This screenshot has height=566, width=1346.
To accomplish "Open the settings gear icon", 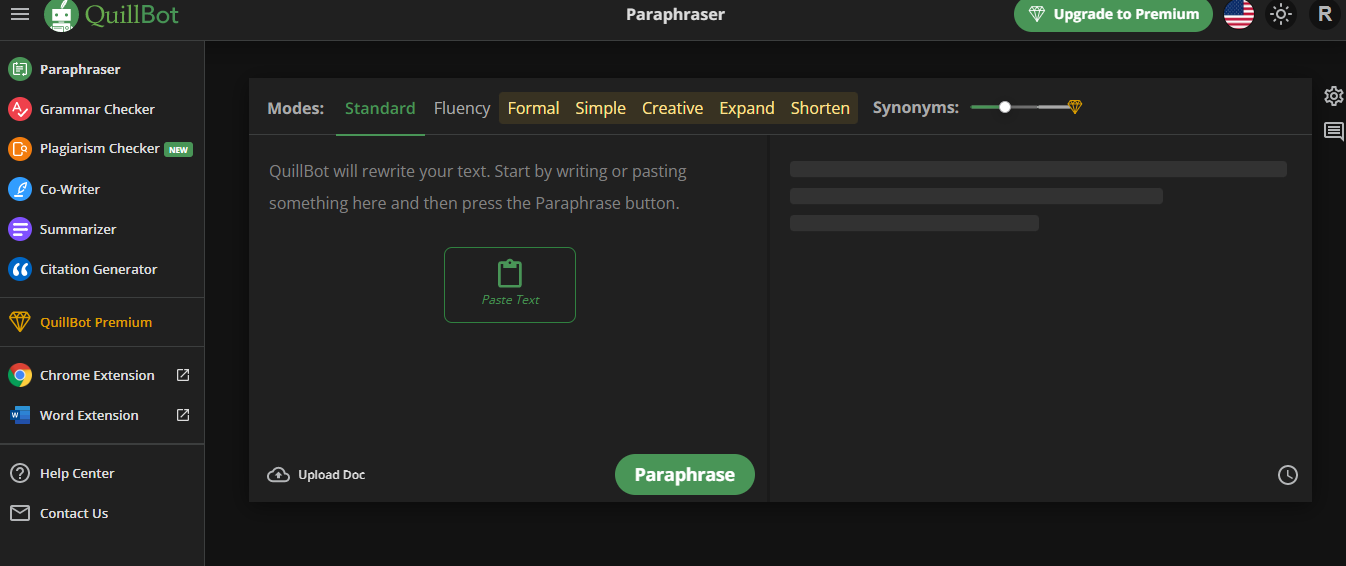I will (1333, 96).
